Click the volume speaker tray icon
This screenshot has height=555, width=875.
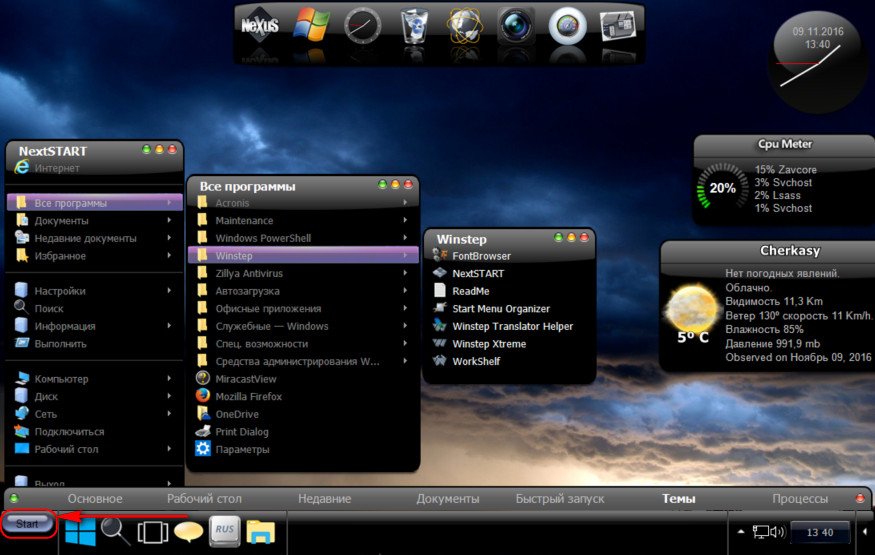coord(777,532)
